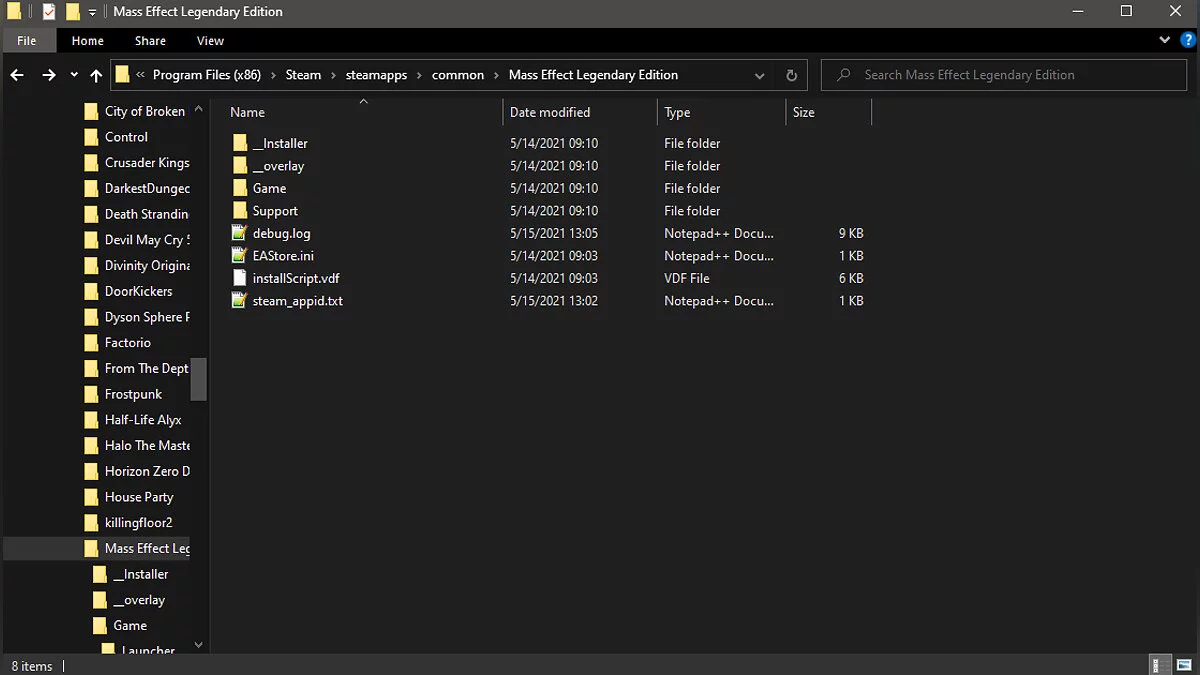Switch to Details view layout
The height and width of the screenshot is (675, 1200).
(x=1159, y=665)
